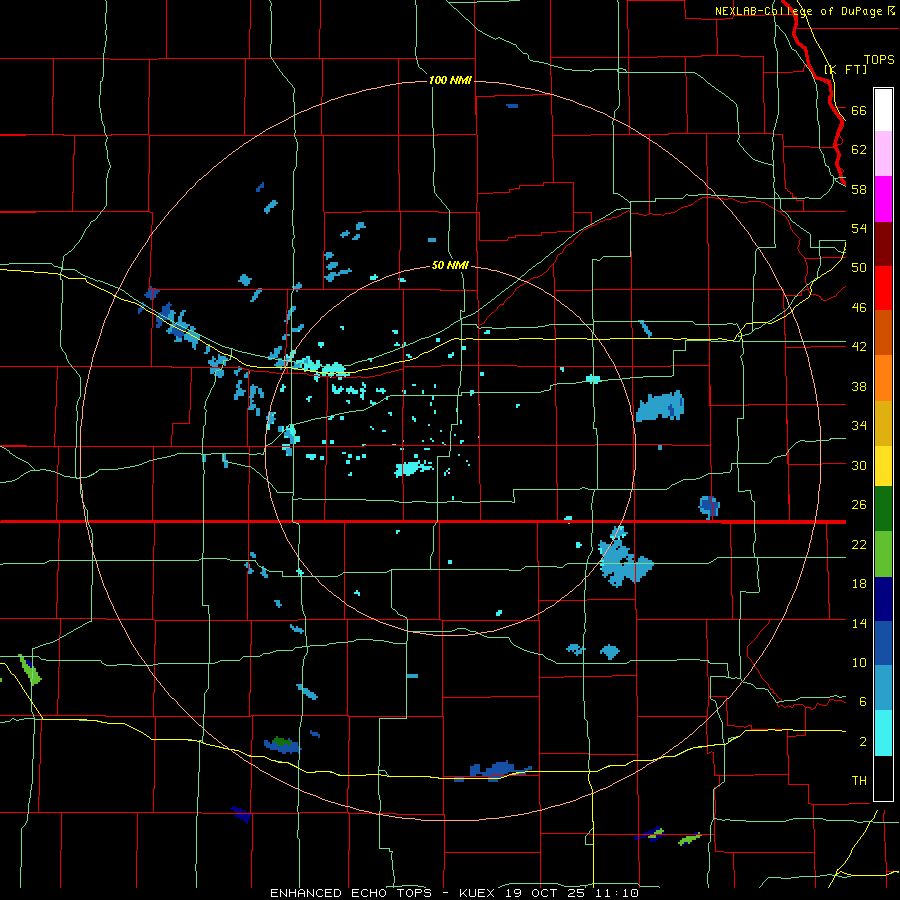Click the bright red legend swatch
Image resolution: width=900 pixels, height=900 pixels.
pos(883,288)
